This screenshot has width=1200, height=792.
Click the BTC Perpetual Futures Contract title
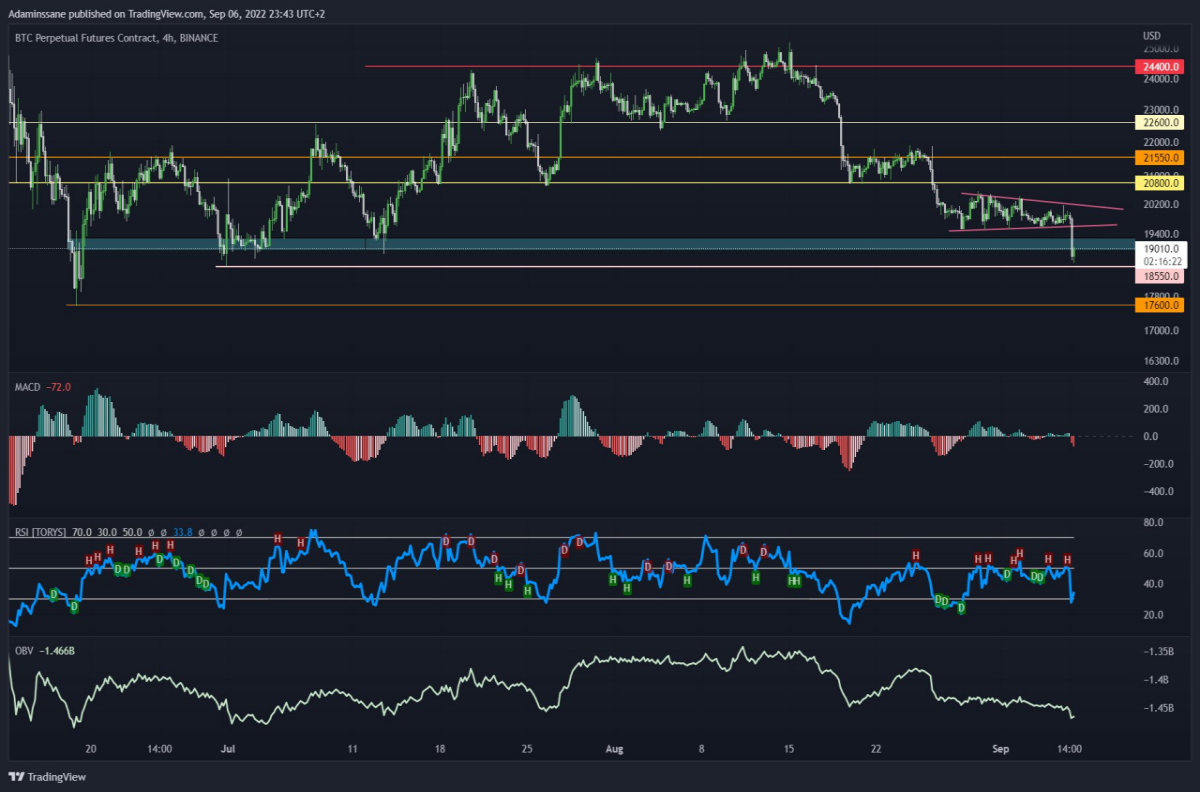pyautogui.click(x=86, y=37)
